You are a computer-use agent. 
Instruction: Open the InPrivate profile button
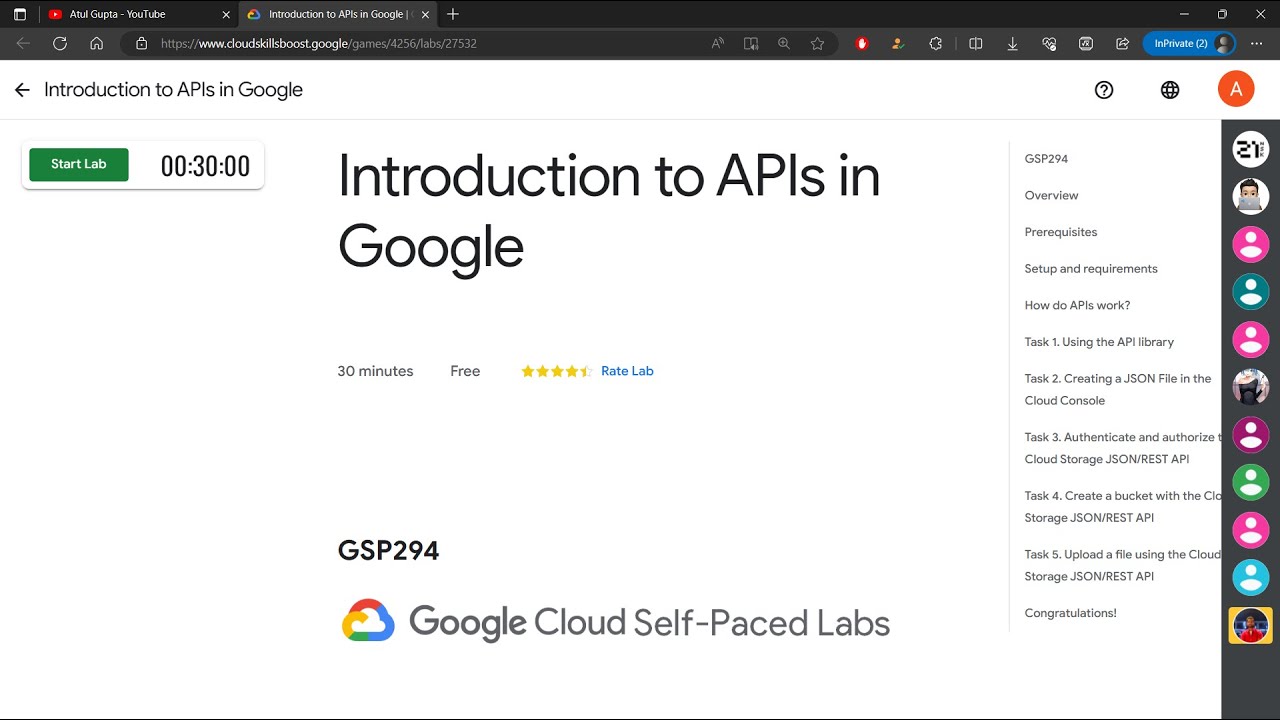pyautogui.click(x=1190, y=44)
